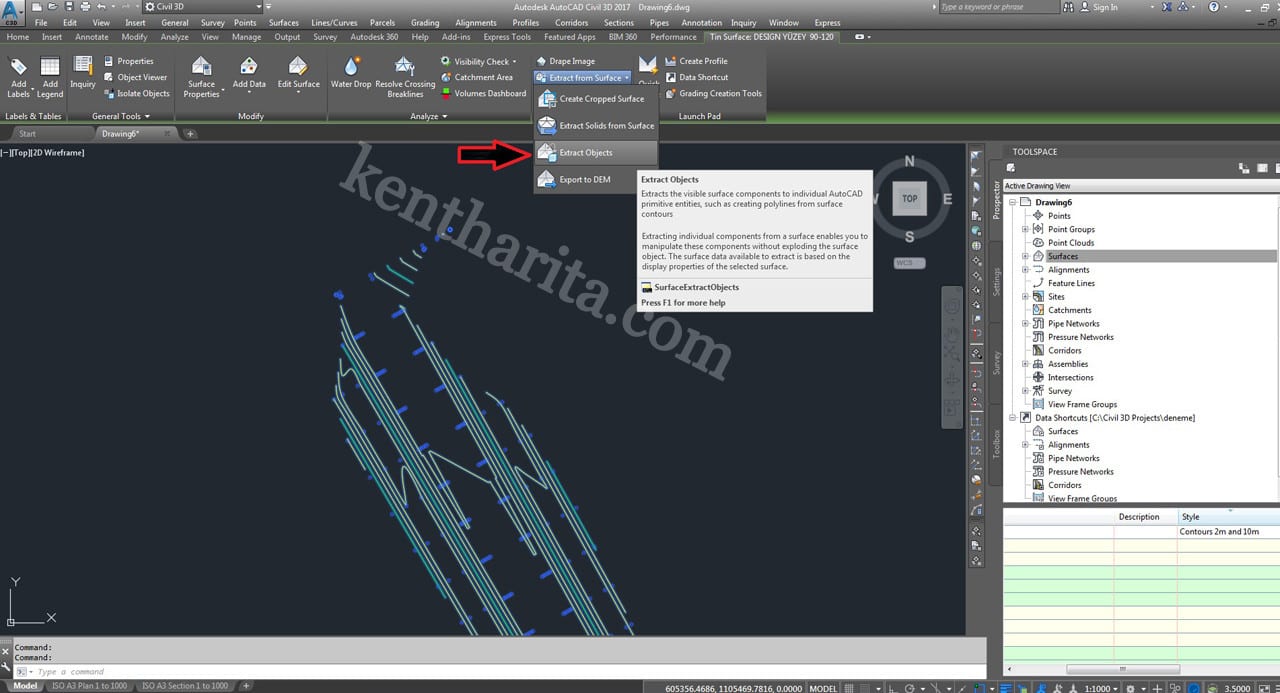Expand the Point Groups tree node
Image resolution: width=1280 pixels, height=693 pixels.
pos(1025,229)
